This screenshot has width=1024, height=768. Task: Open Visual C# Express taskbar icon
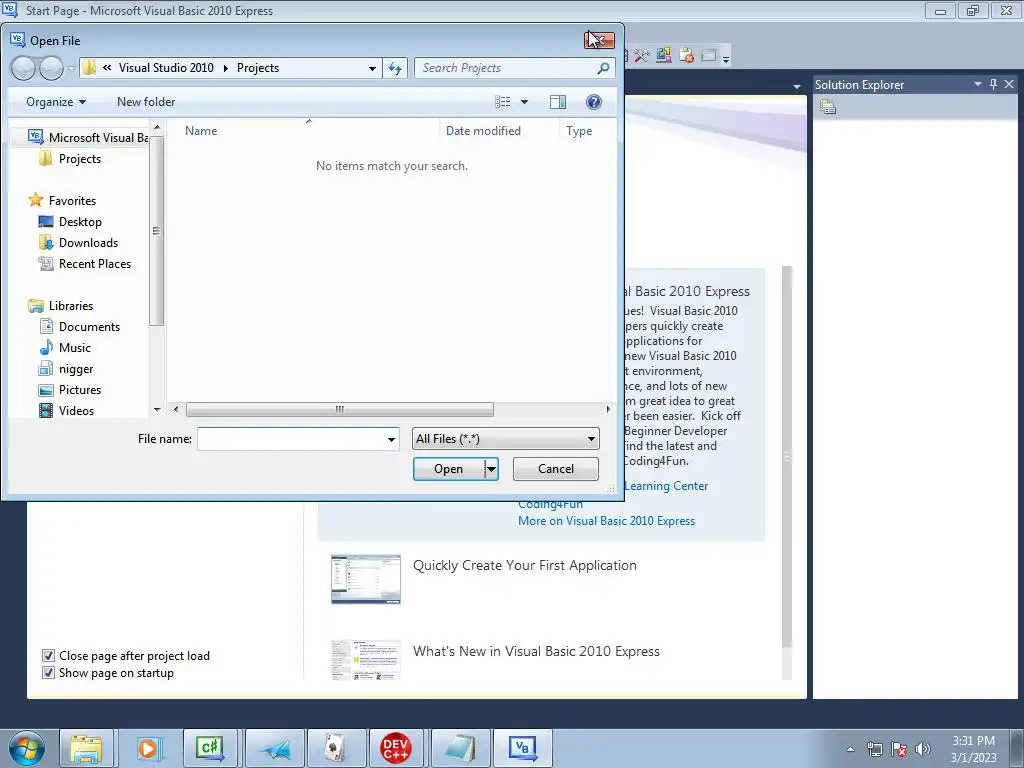coord(210,748)
